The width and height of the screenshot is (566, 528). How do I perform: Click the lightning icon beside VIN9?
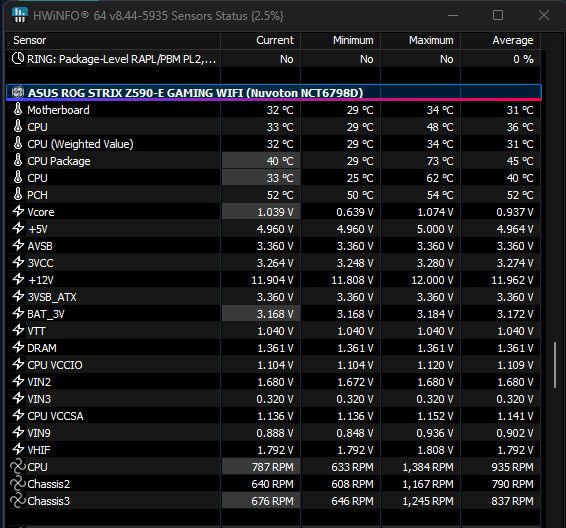click(18, 432)
